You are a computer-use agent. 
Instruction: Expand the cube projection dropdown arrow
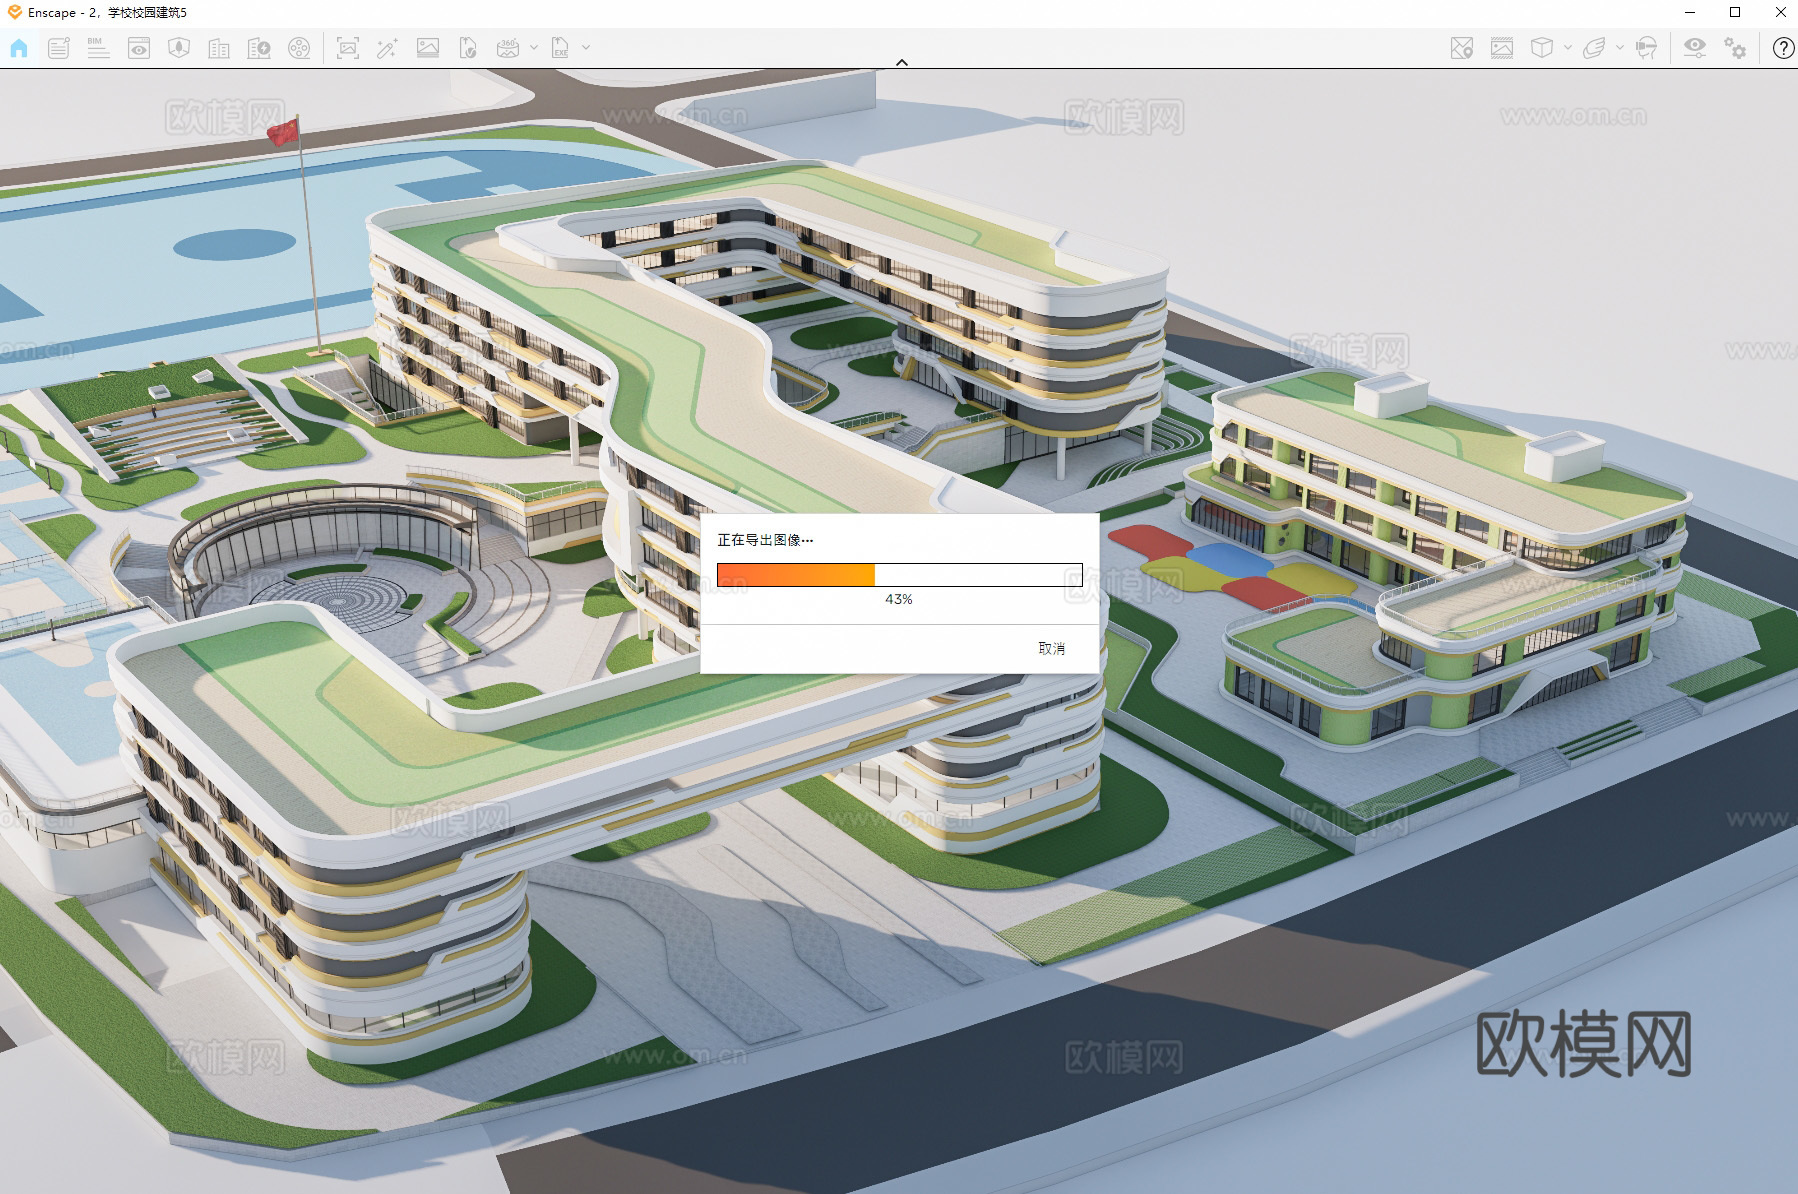pyautogui.click(x=1567, y=47)
